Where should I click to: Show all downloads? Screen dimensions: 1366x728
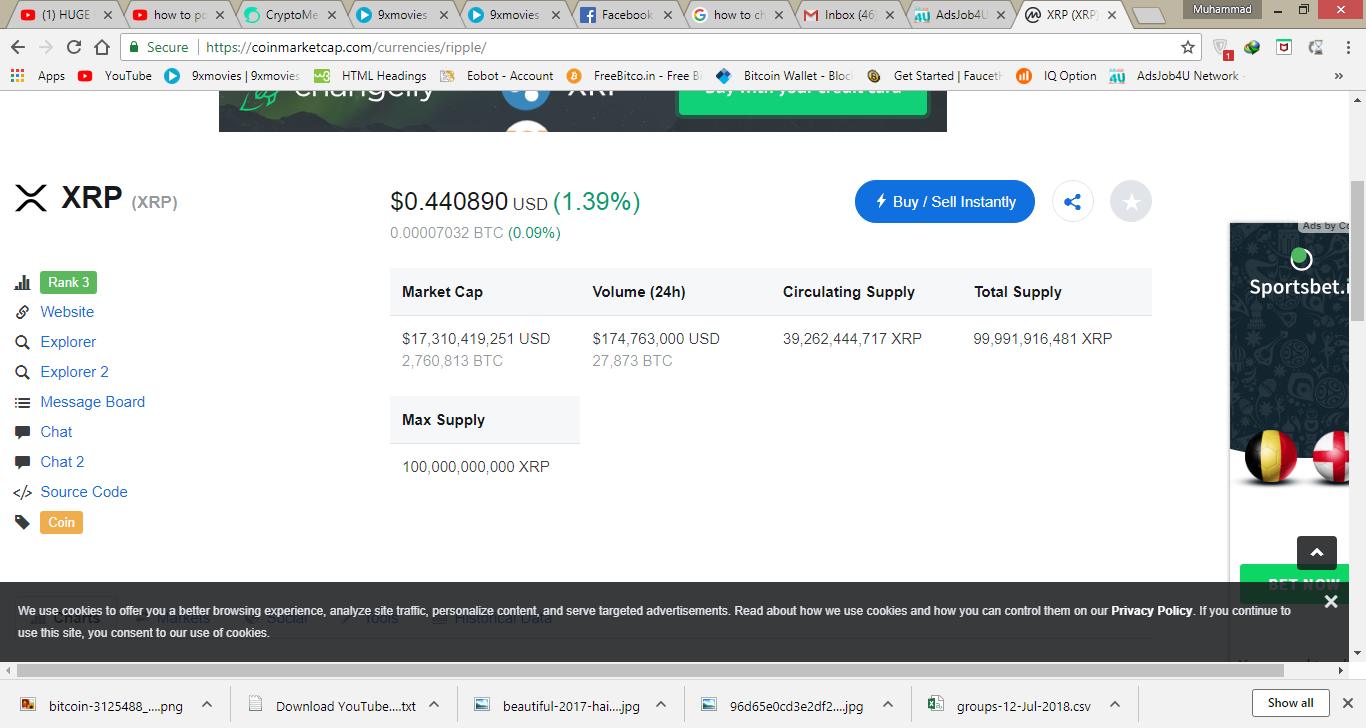(x=1290, y=703)
